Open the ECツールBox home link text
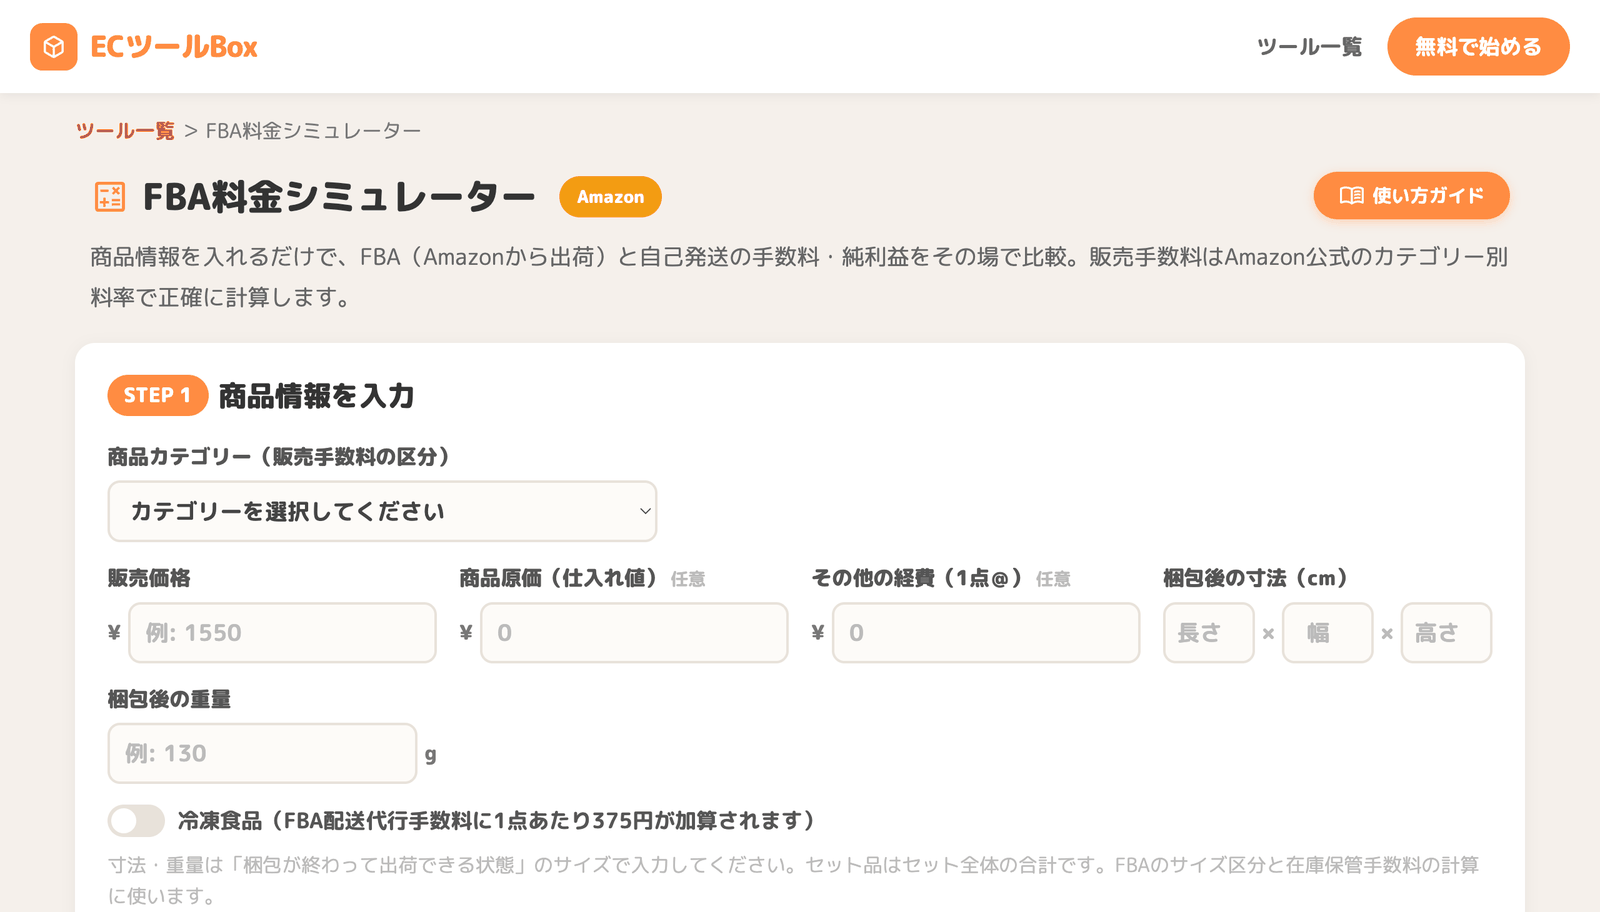Viewport: 1600px width, 912px height. [174, 47]
